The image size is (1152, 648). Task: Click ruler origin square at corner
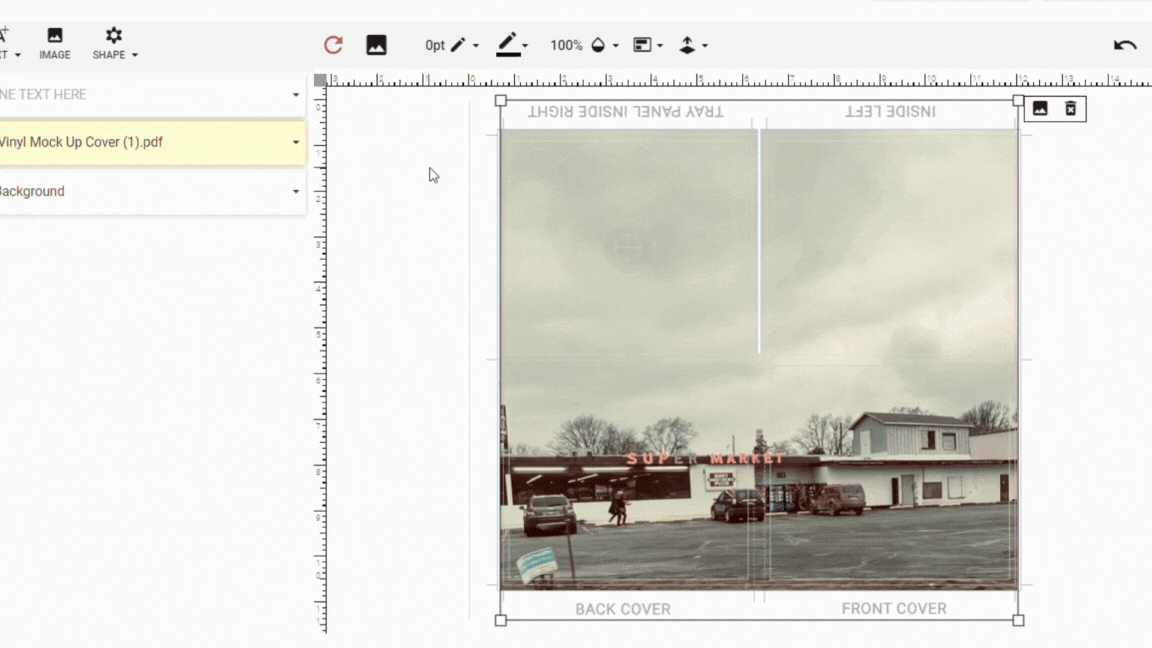[x=320, y=79]
